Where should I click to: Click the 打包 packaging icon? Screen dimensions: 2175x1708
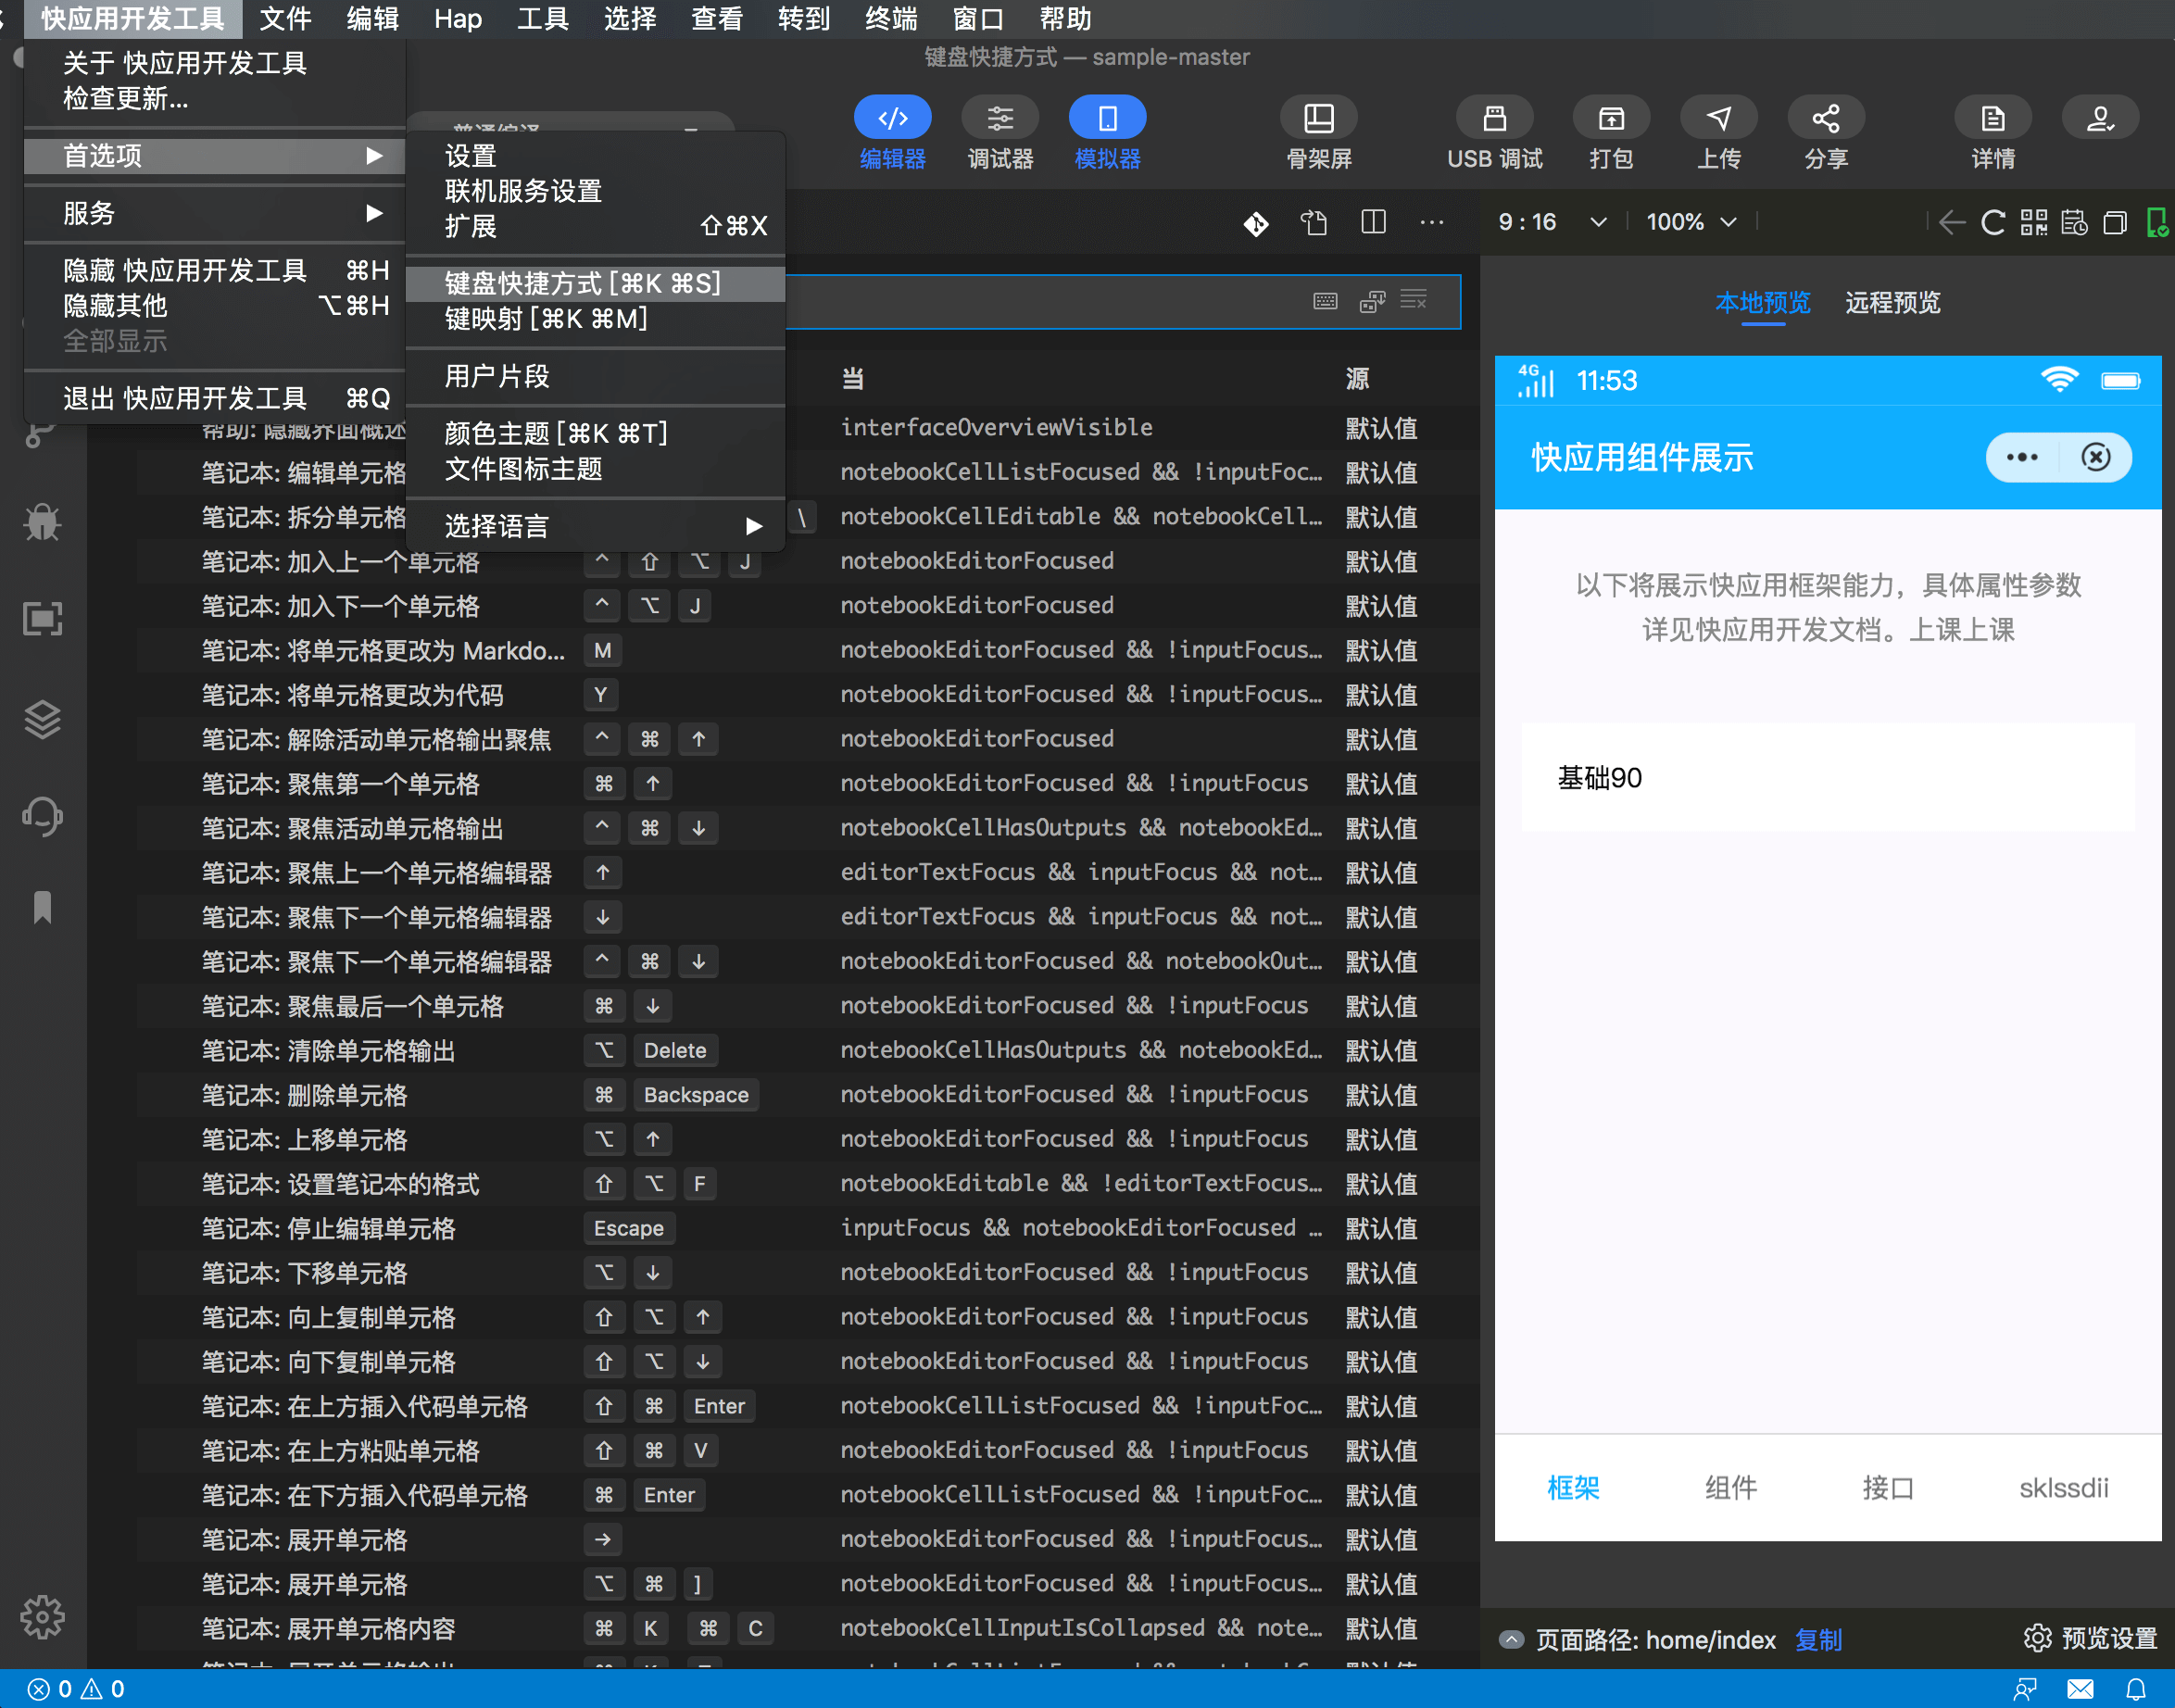(1611, 130)
